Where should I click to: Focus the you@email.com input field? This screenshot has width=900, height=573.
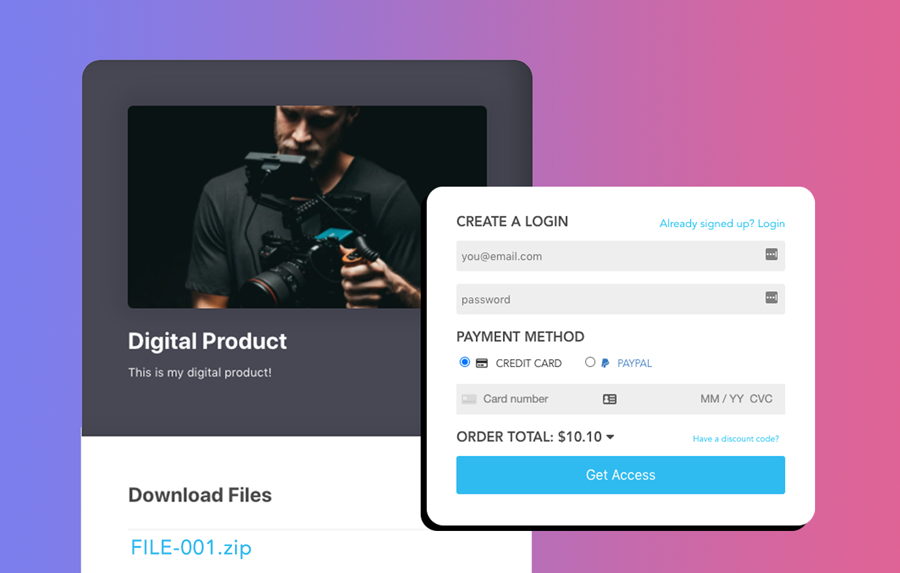pyautogui.click(x=620, y=256)
